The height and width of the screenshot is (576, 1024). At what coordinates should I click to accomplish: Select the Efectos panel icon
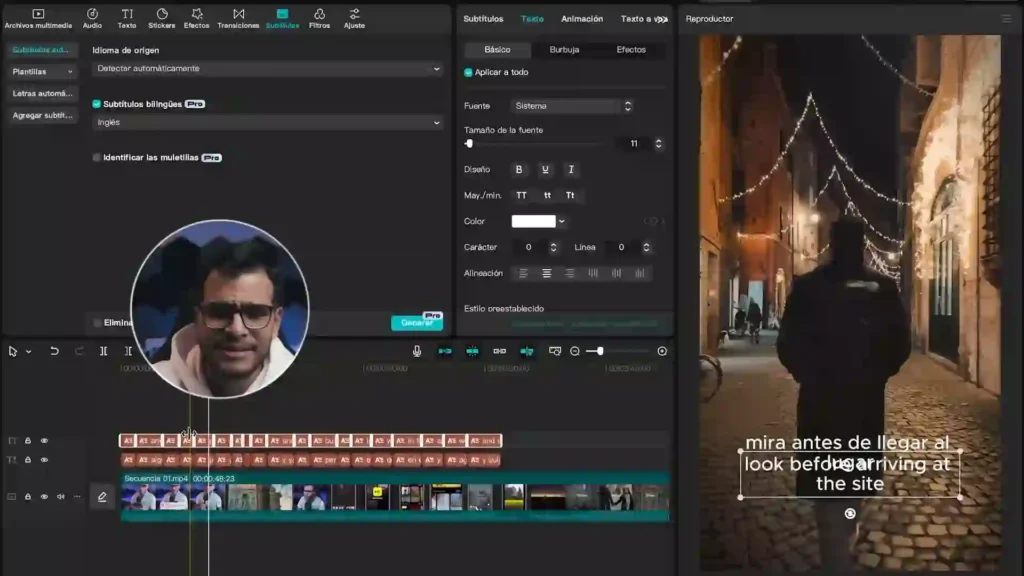pos(197,16)
